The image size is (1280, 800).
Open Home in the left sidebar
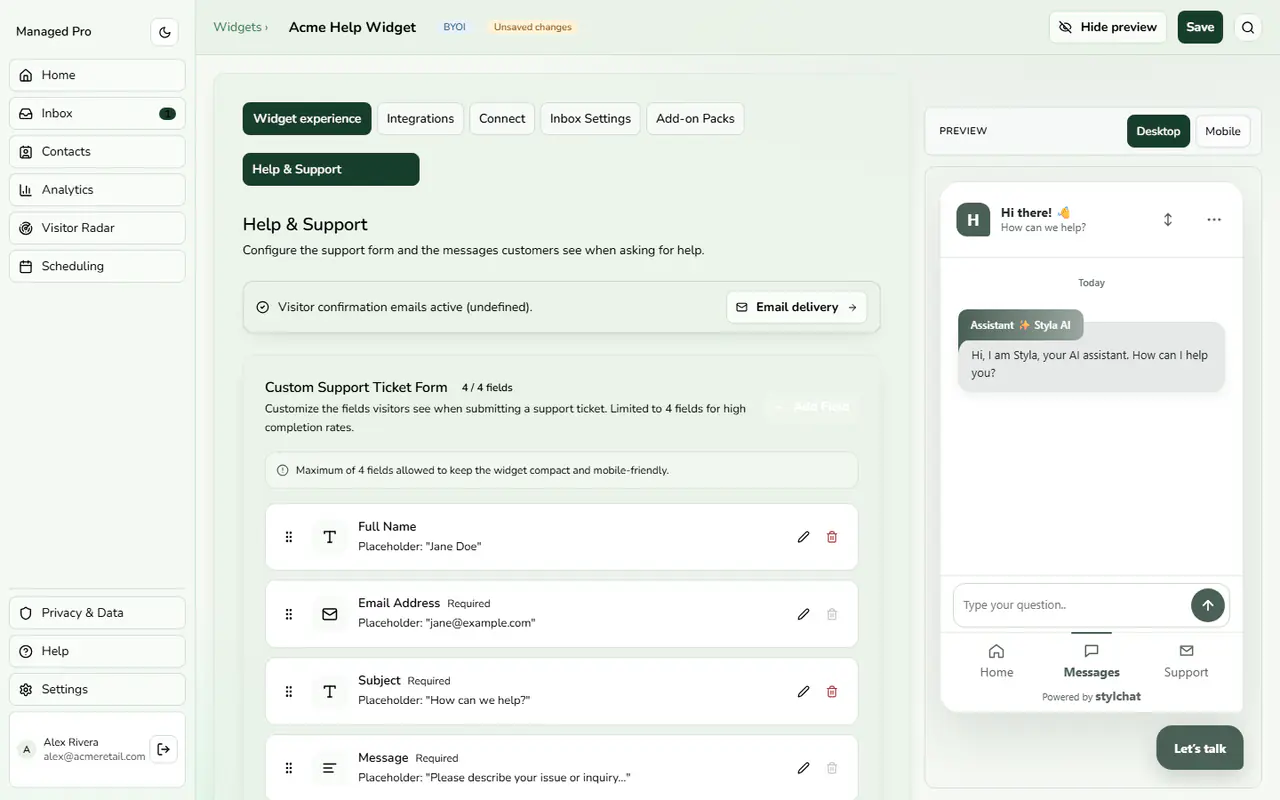(x=97, y=75)
